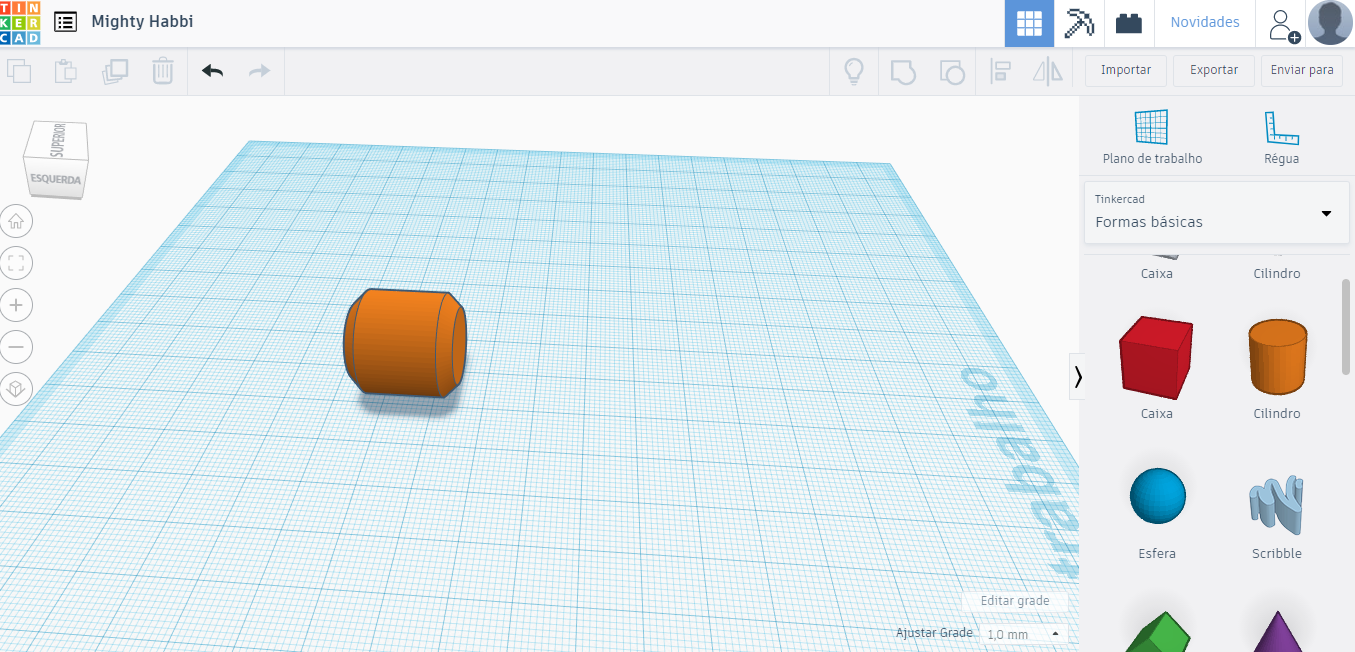Collapse the shapes panel with the arrow

[x=1077, y=376]
